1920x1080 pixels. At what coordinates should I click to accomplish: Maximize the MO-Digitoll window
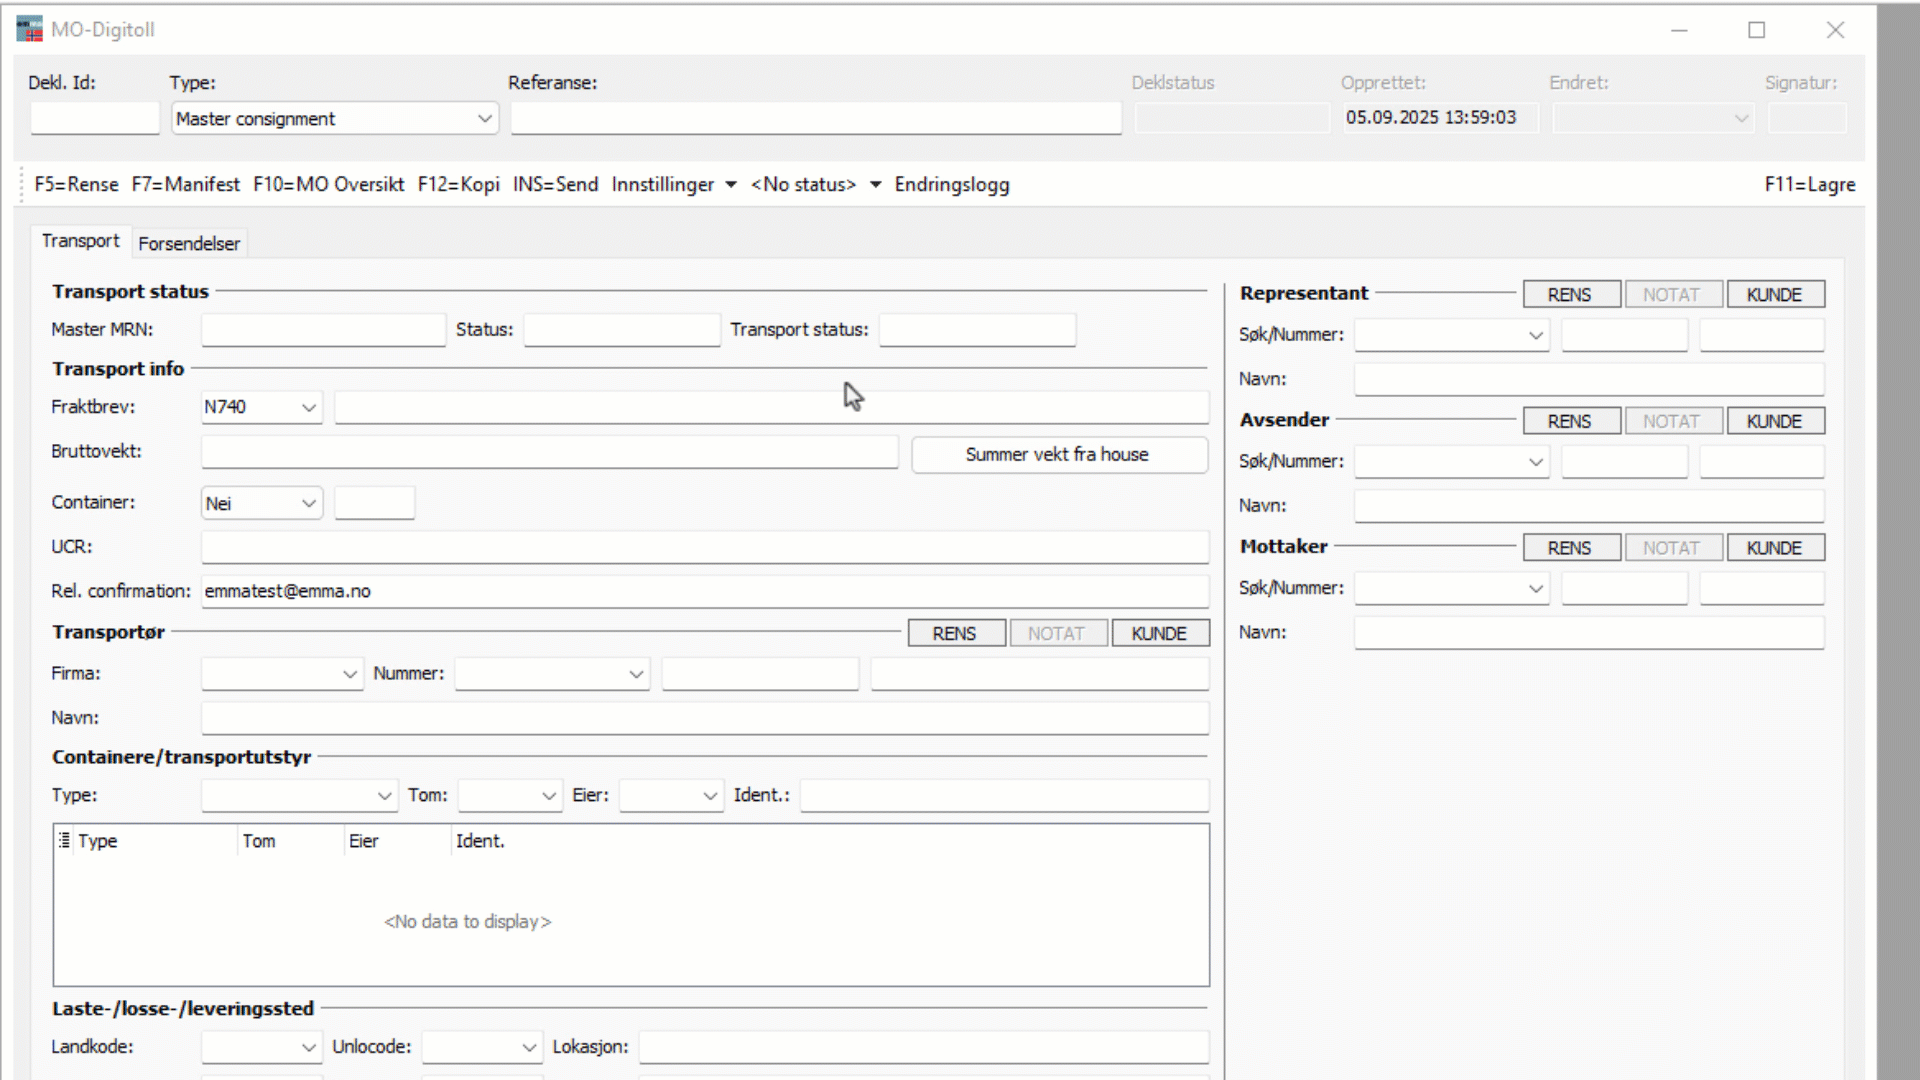[1757, 30]
